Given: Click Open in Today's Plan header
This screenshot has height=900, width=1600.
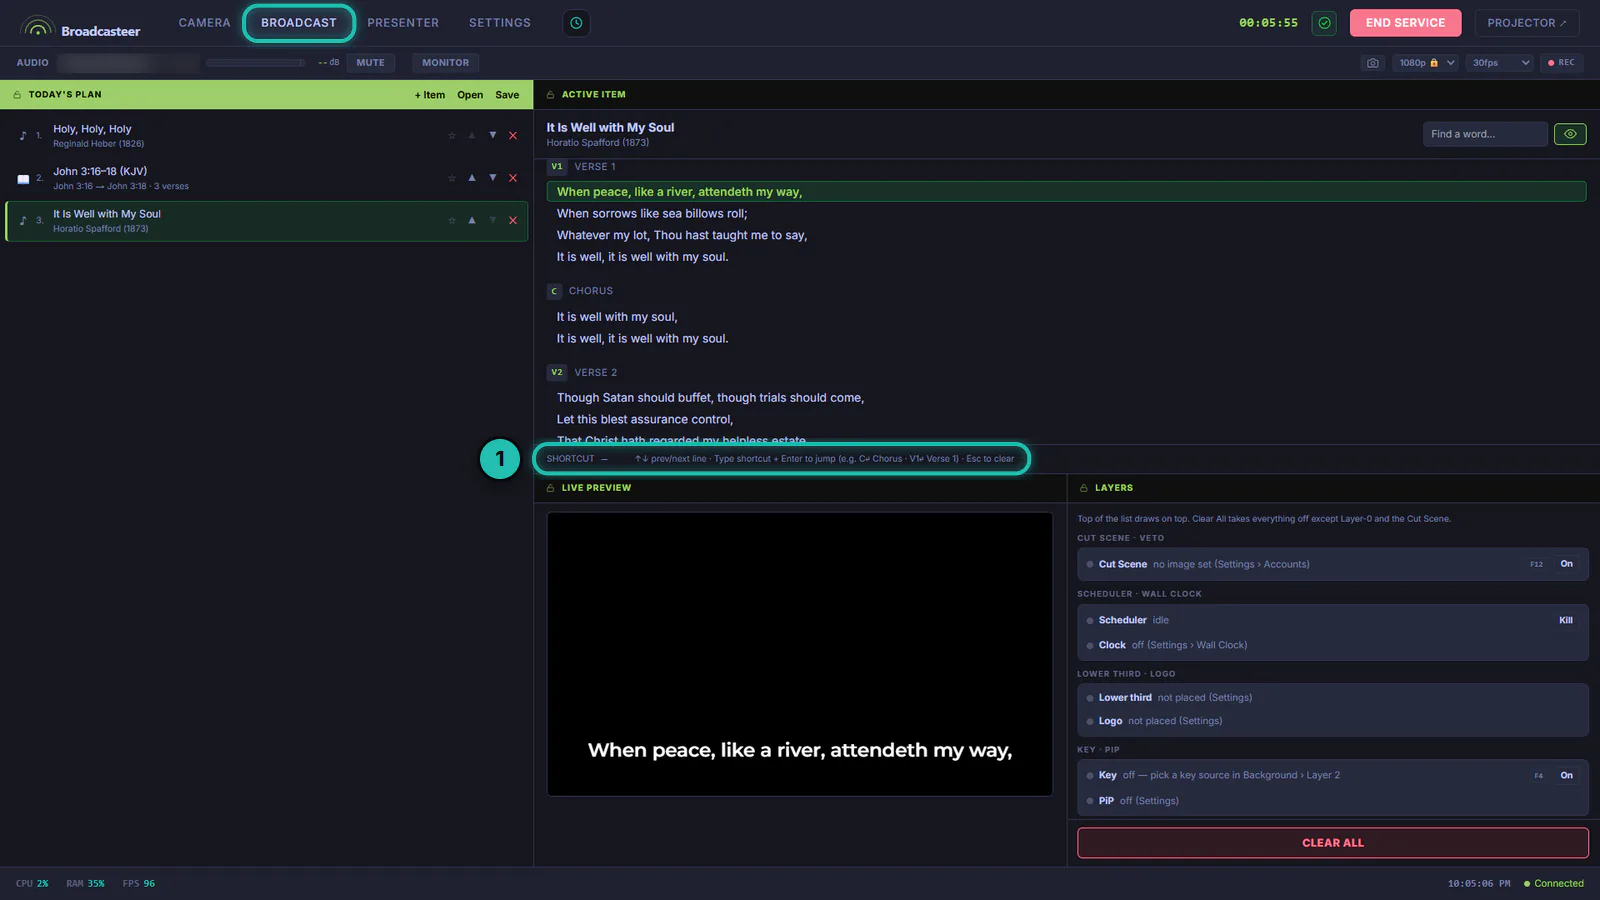Looking at the screenshot, I should (x=470, y=95).
